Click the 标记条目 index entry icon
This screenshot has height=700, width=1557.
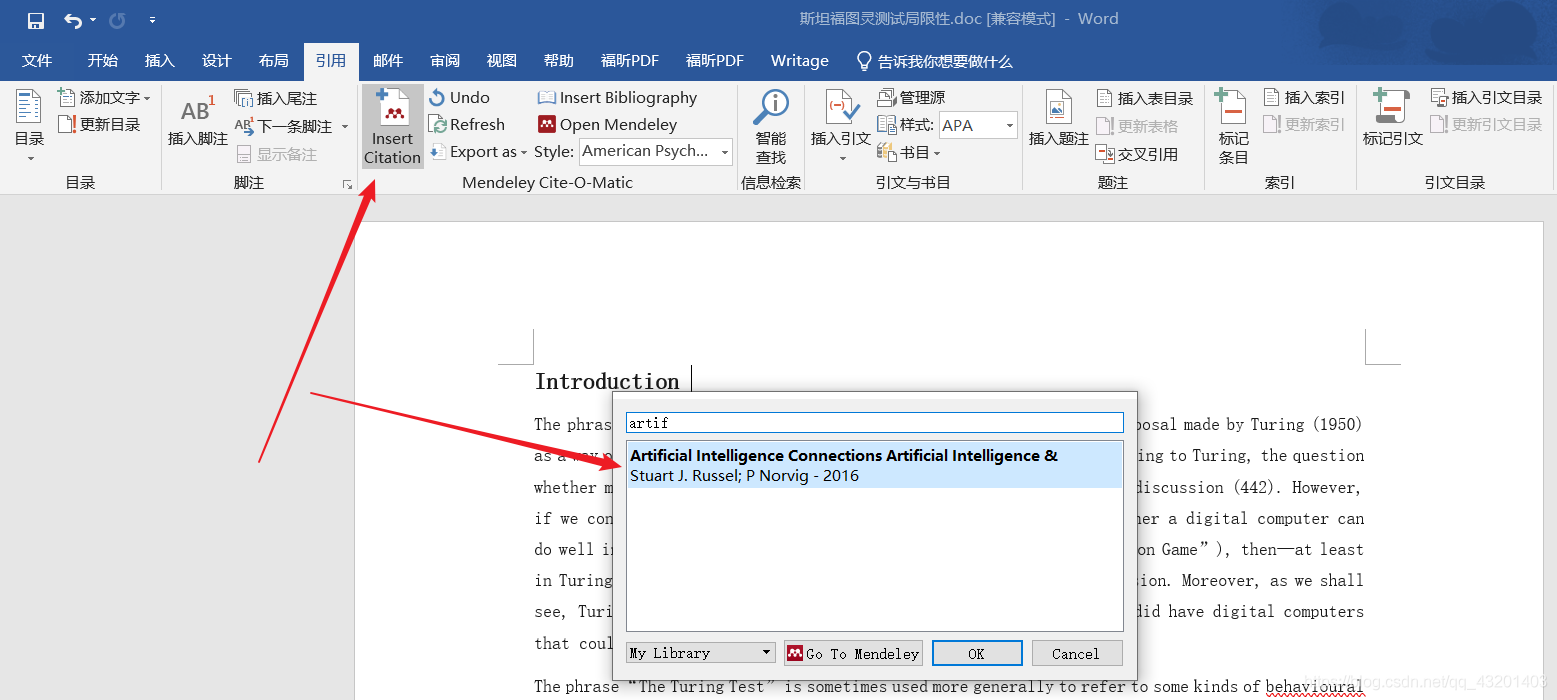click(1233, 127)
